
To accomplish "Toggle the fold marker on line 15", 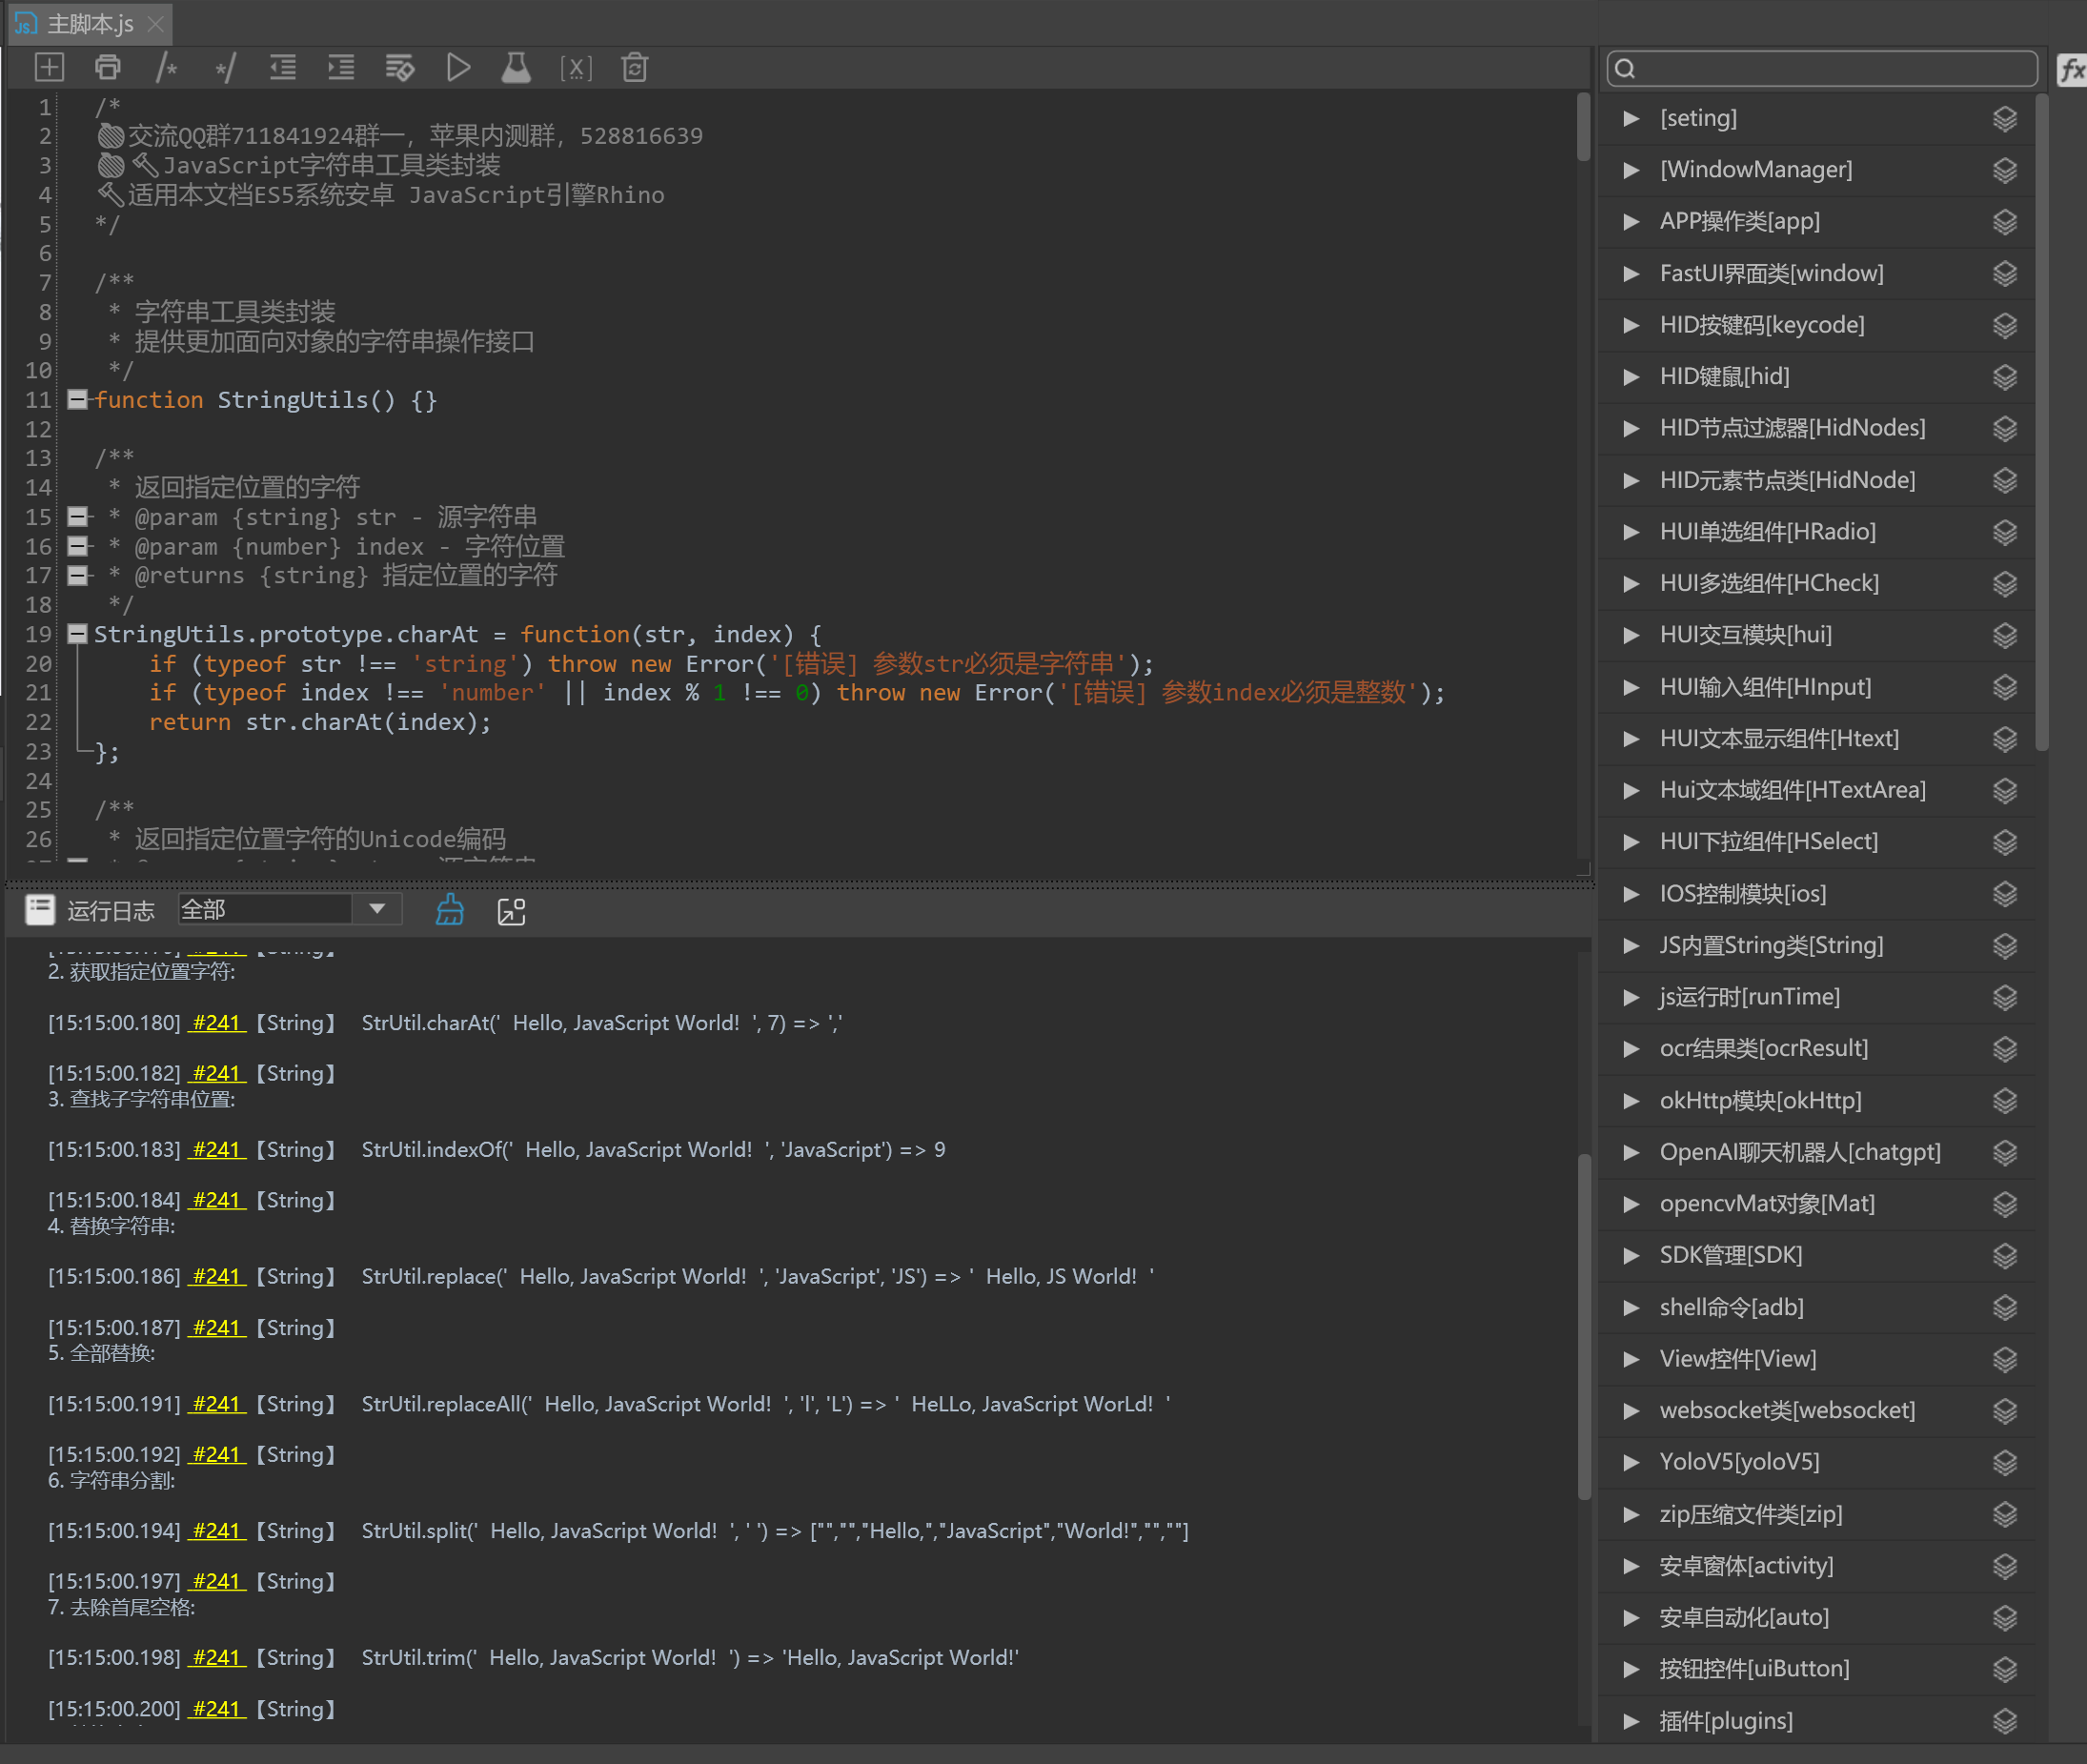I will pyautogui.click(x=77, y=517).
